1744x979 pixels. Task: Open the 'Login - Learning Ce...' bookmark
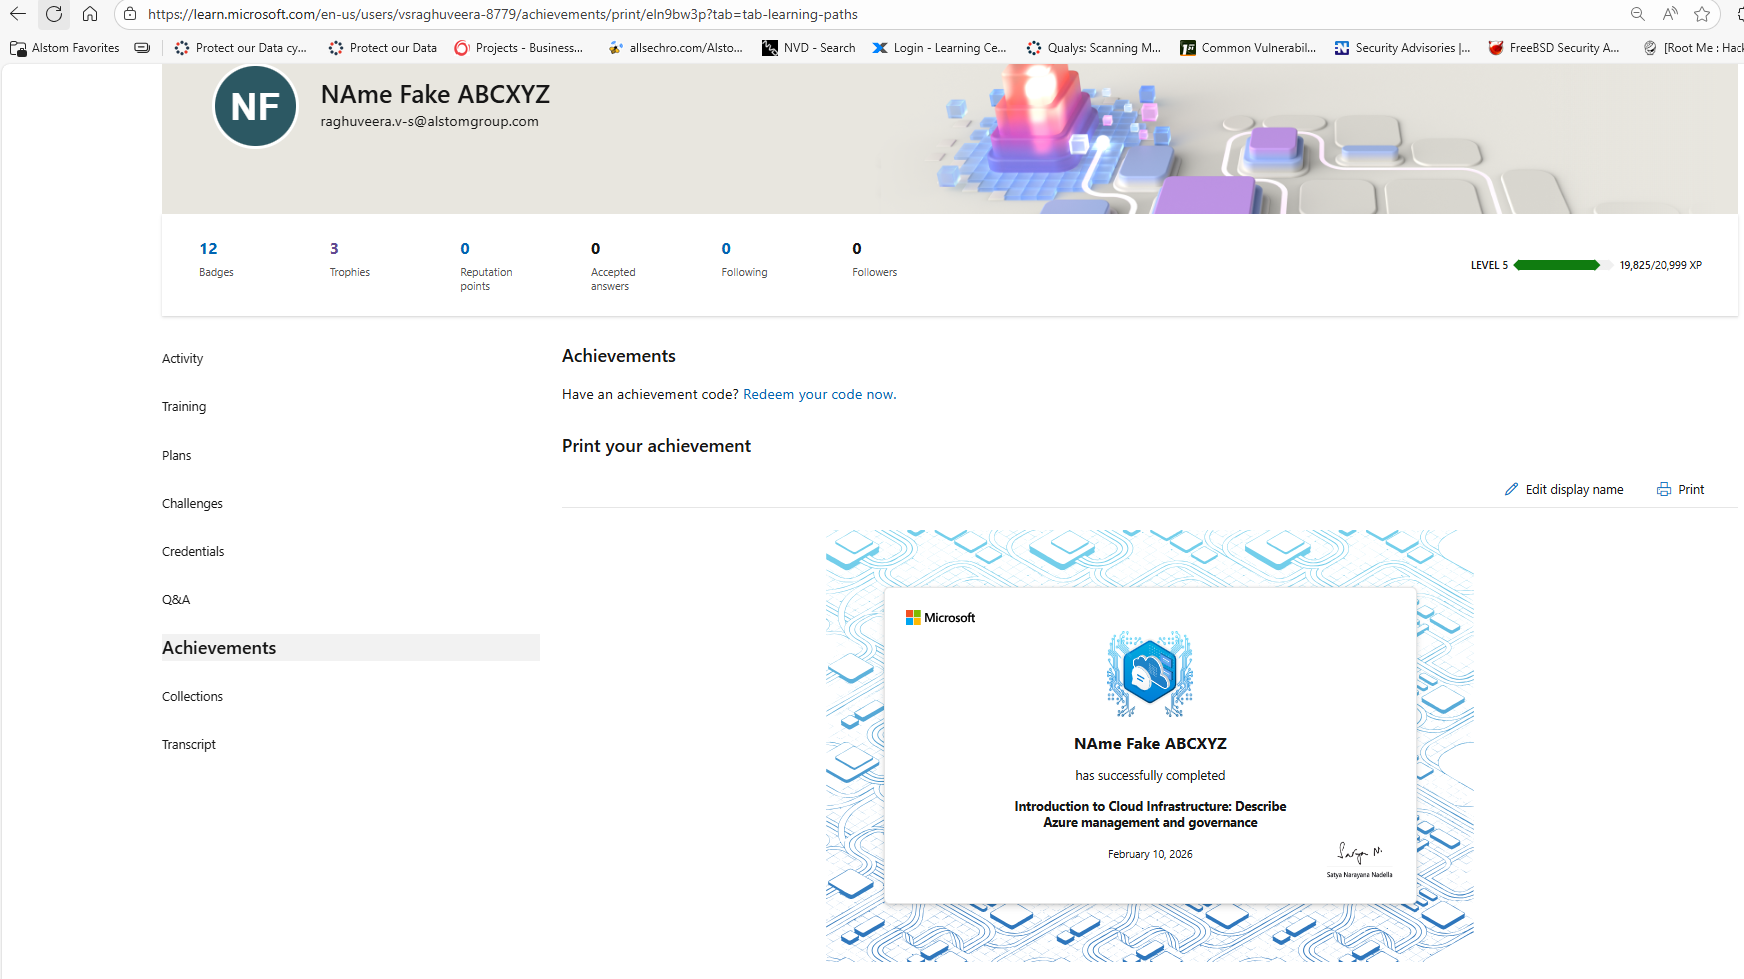940,48
